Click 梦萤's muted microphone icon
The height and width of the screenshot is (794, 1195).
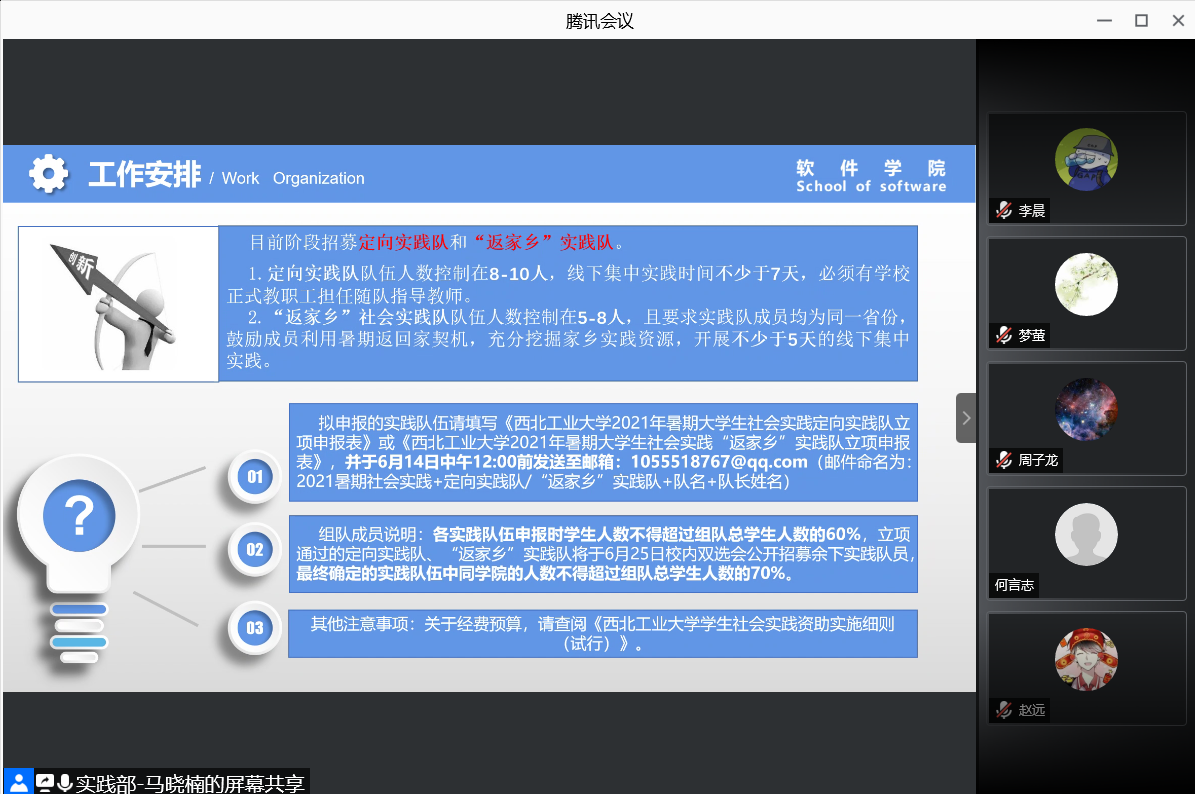point(1004,336)
